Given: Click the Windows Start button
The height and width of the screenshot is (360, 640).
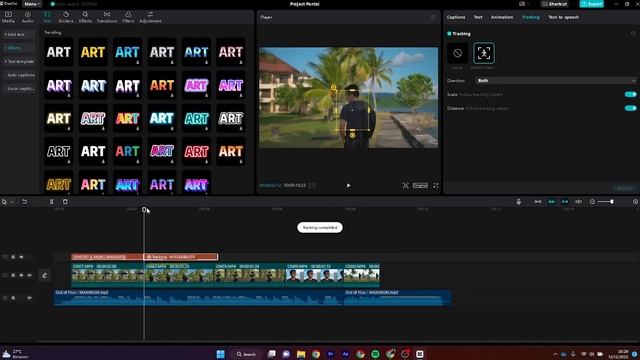Looking at the screenshot, I should [x=220, y=354].
